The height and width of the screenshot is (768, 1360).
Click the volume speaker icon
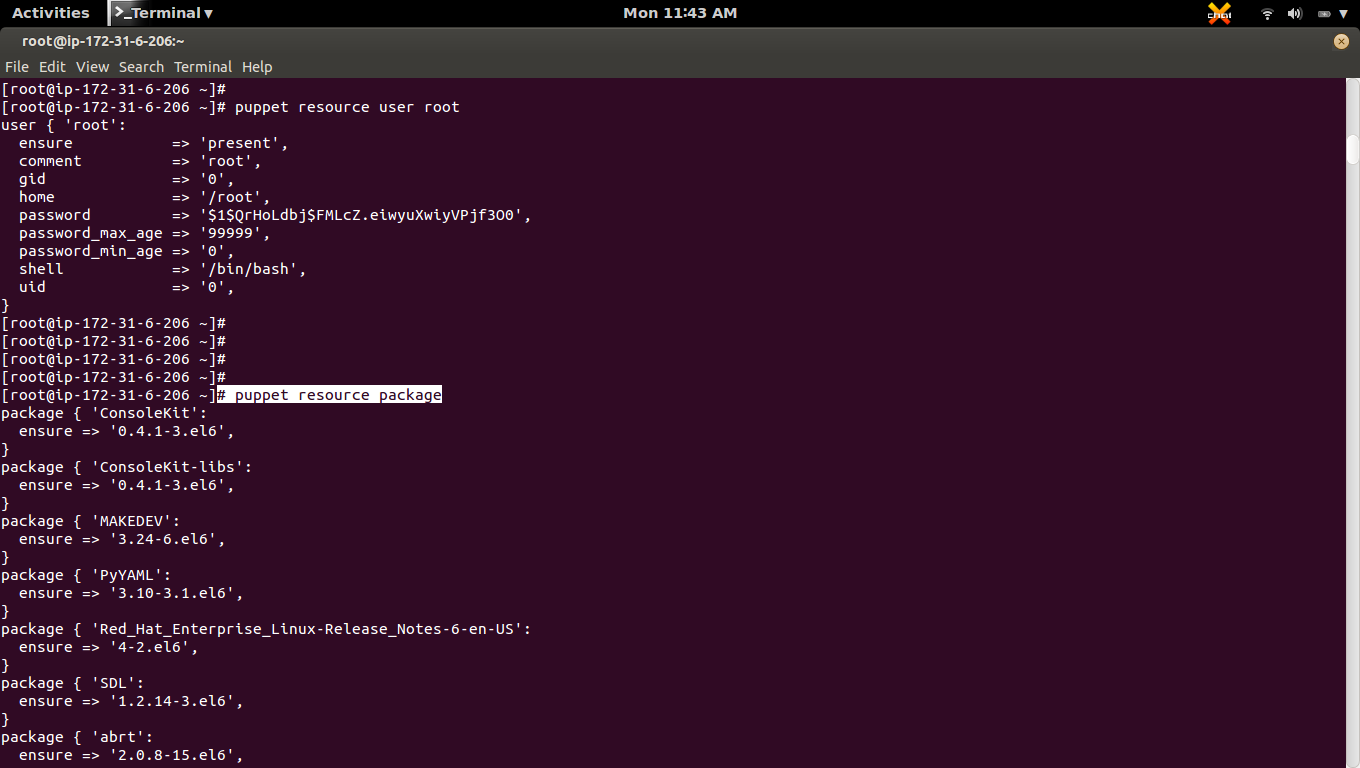[1295, 14]
